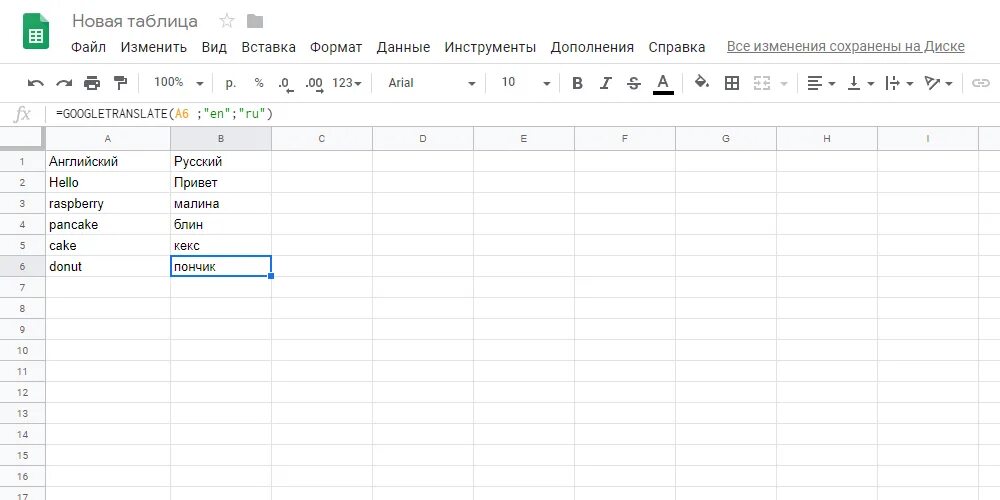1000x500 pixels.
Task: Click the document title Новая таблица
Action: [135, 21]
